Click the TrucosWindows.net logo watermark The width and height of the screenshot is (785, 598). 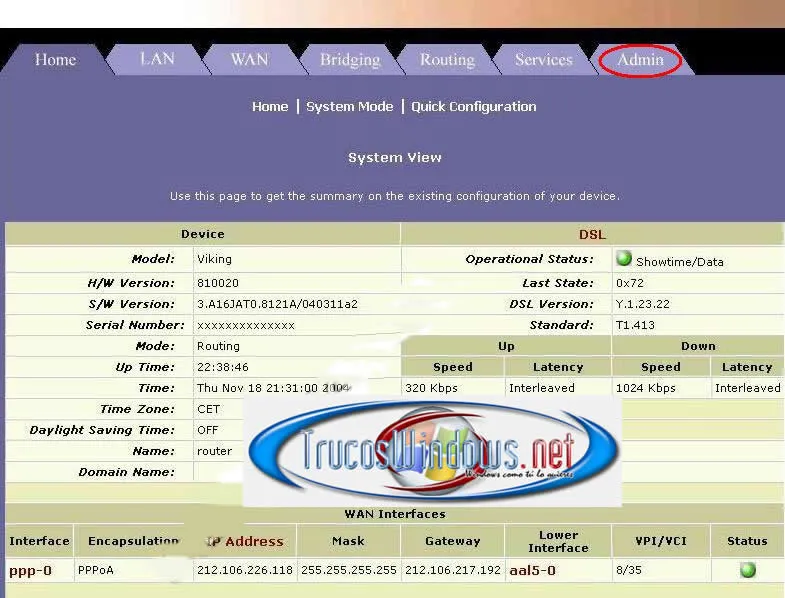tap(433, 452)
